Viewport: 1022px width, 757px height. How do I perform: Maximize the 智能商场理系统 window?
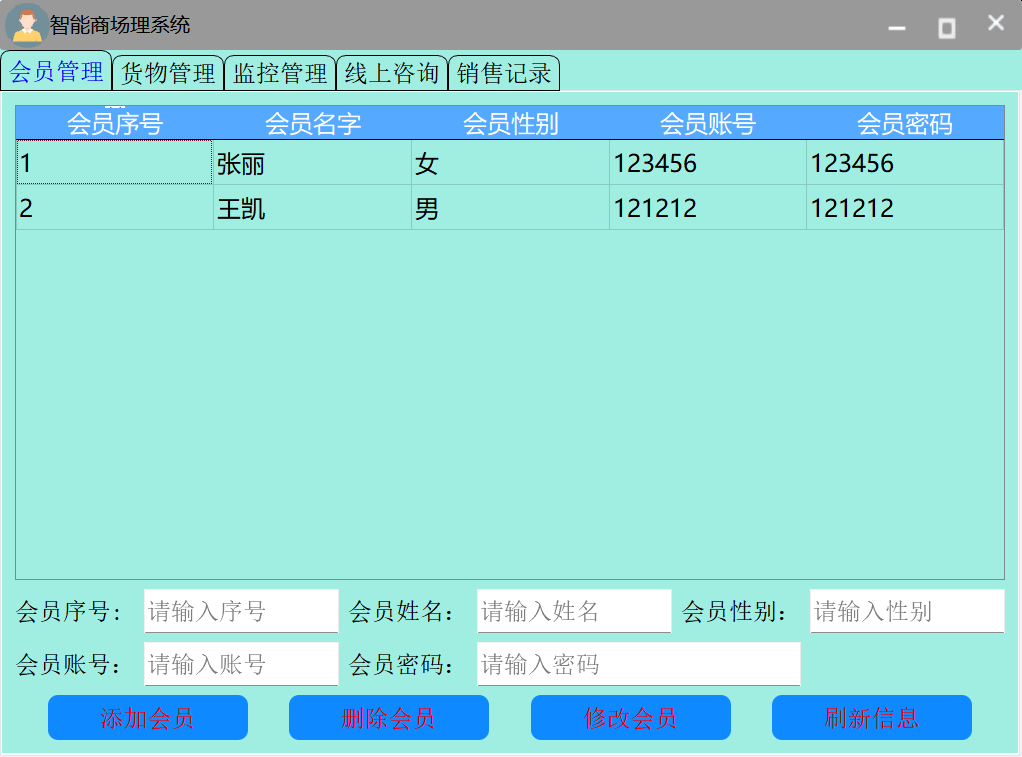point(946,27)
